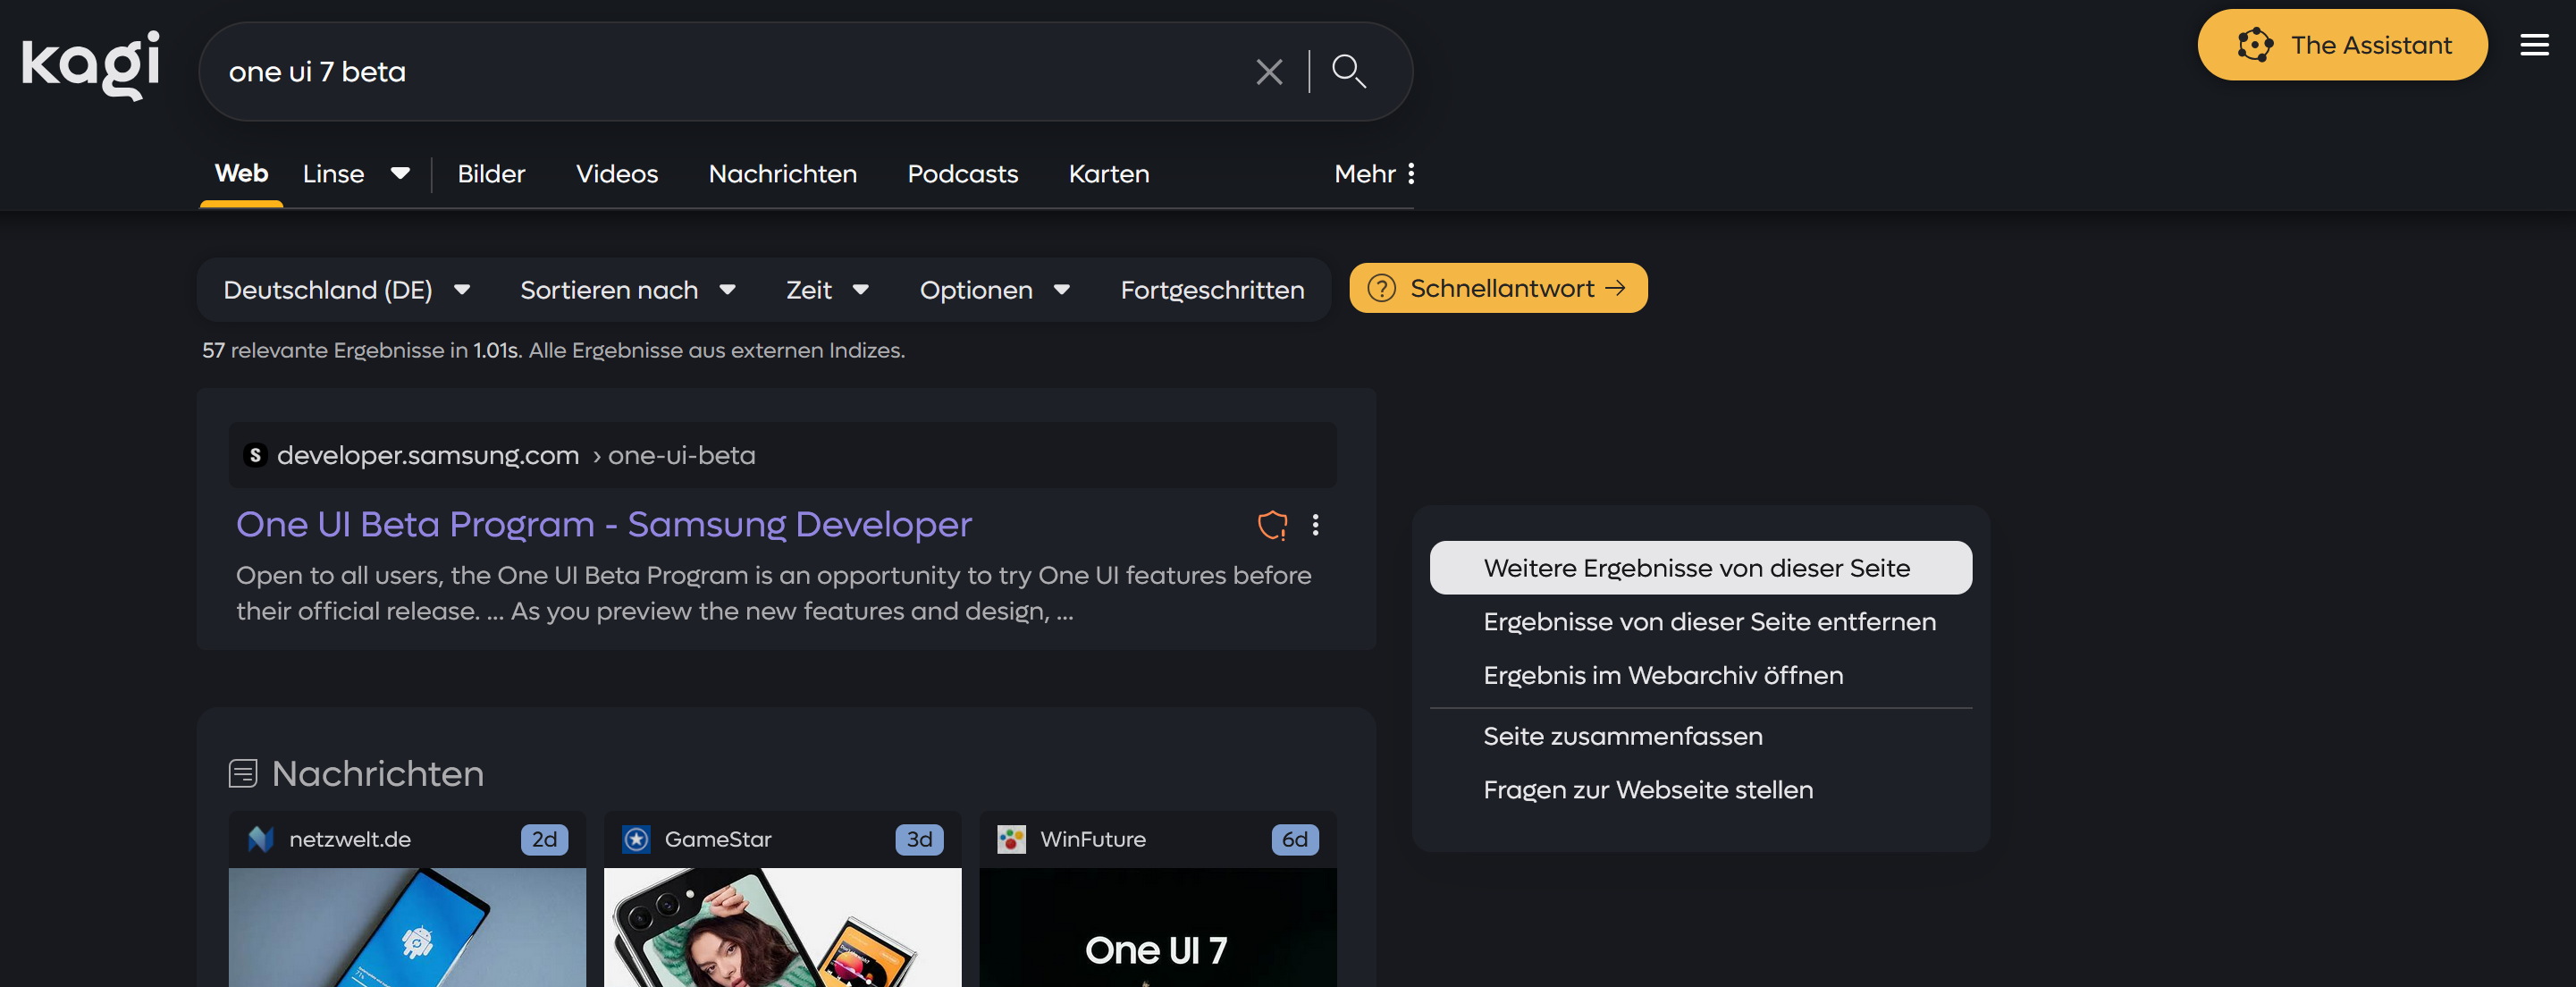Open Fortgeschritten search settings
2576x987 pixels.
click(x=1212, y=290)
